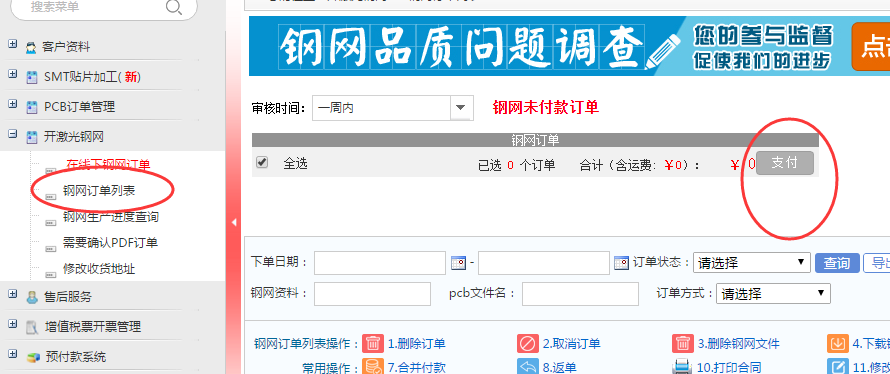Select 钢网订单列表 in the sidebar
The width and height of the screenshot is (890, 374).
(99, 191)
